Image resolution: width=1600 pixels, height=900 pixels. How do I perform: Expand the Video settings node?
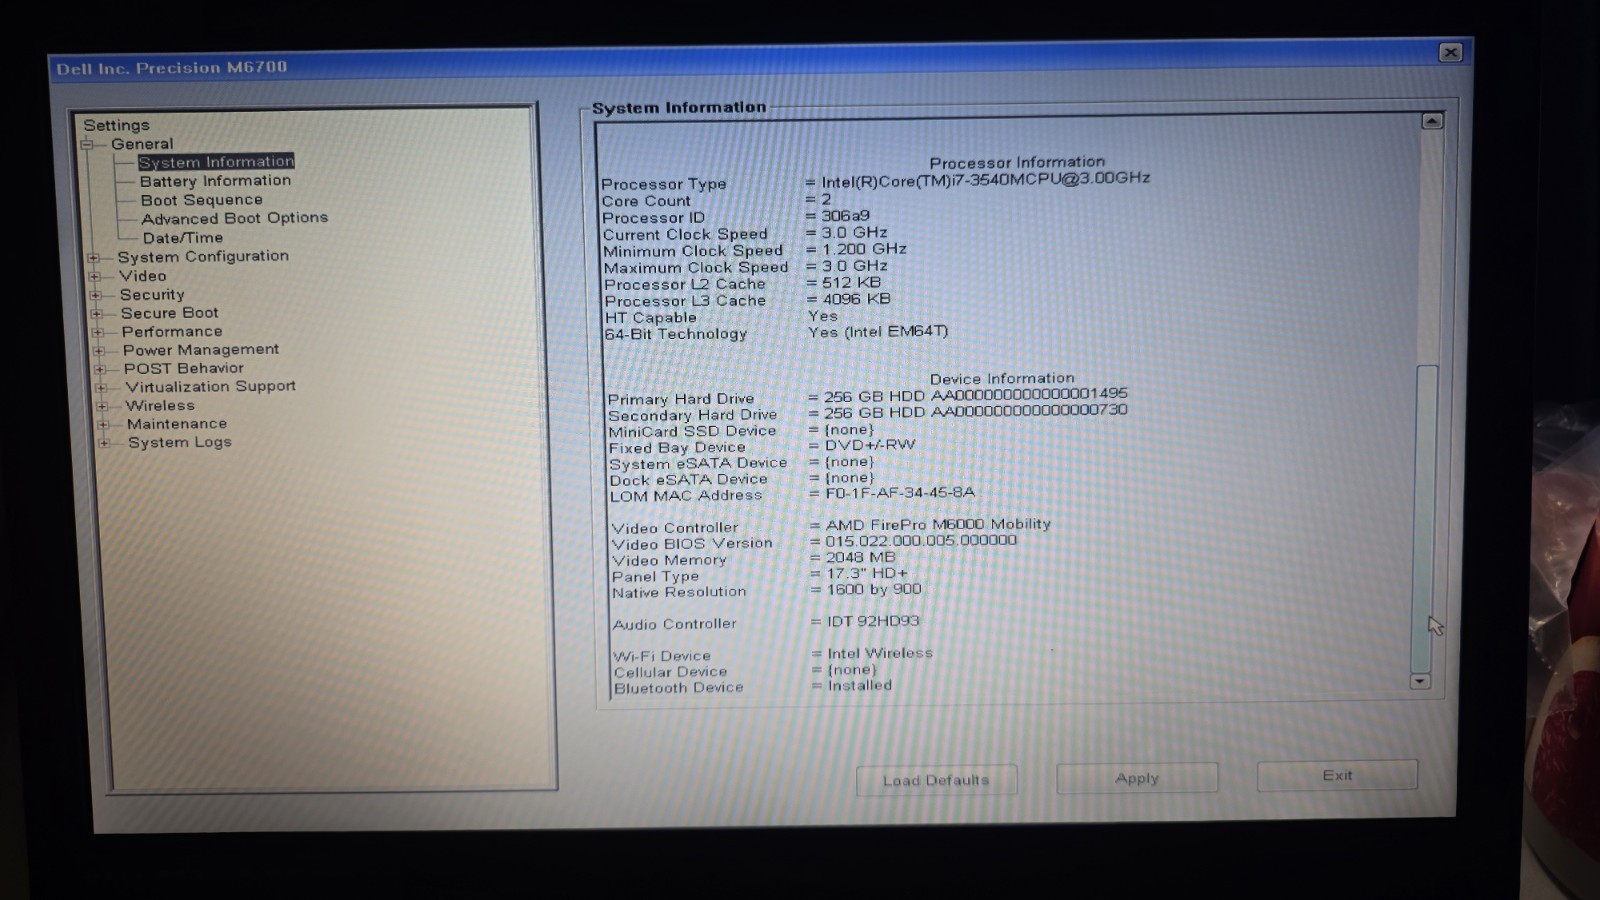point(94,277)
